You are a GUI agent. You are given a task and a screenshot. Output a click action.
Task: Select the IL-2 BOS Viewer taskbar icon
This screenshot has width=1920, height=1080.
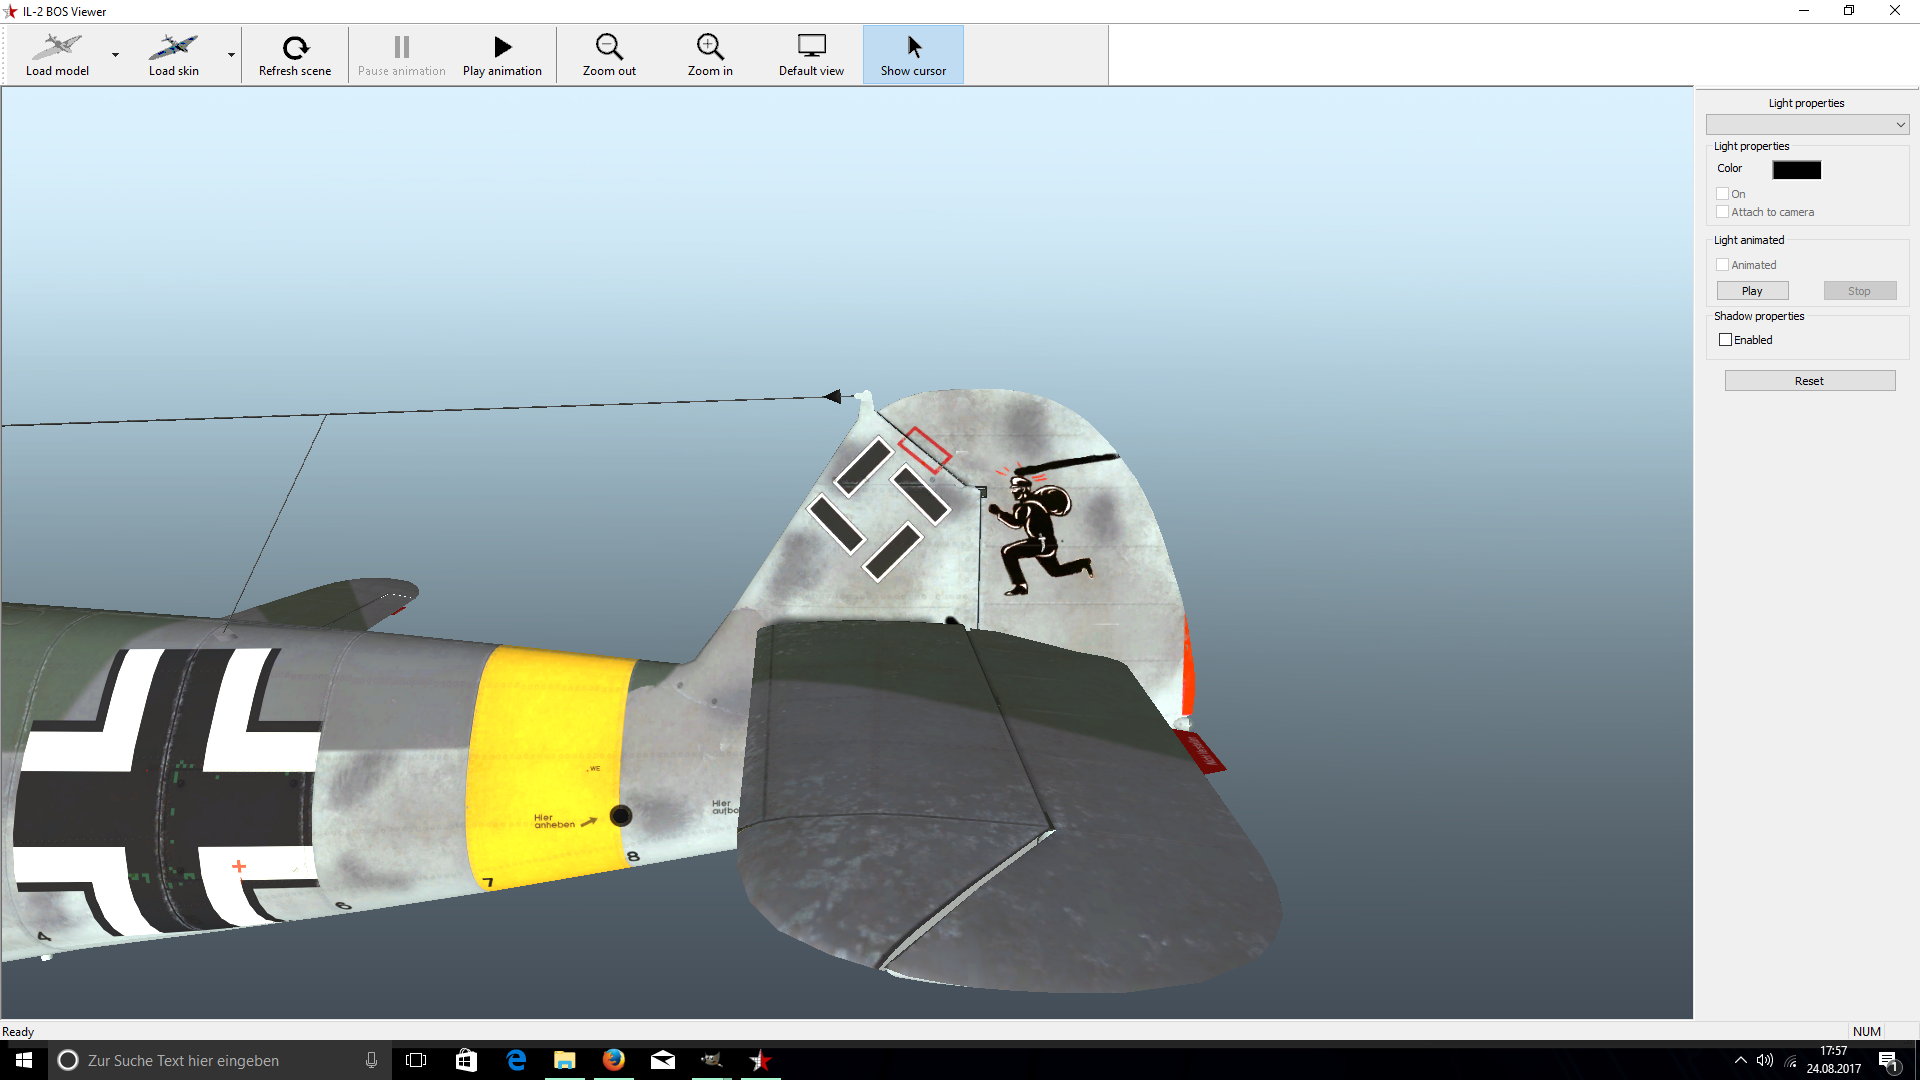coord(761,1060)
